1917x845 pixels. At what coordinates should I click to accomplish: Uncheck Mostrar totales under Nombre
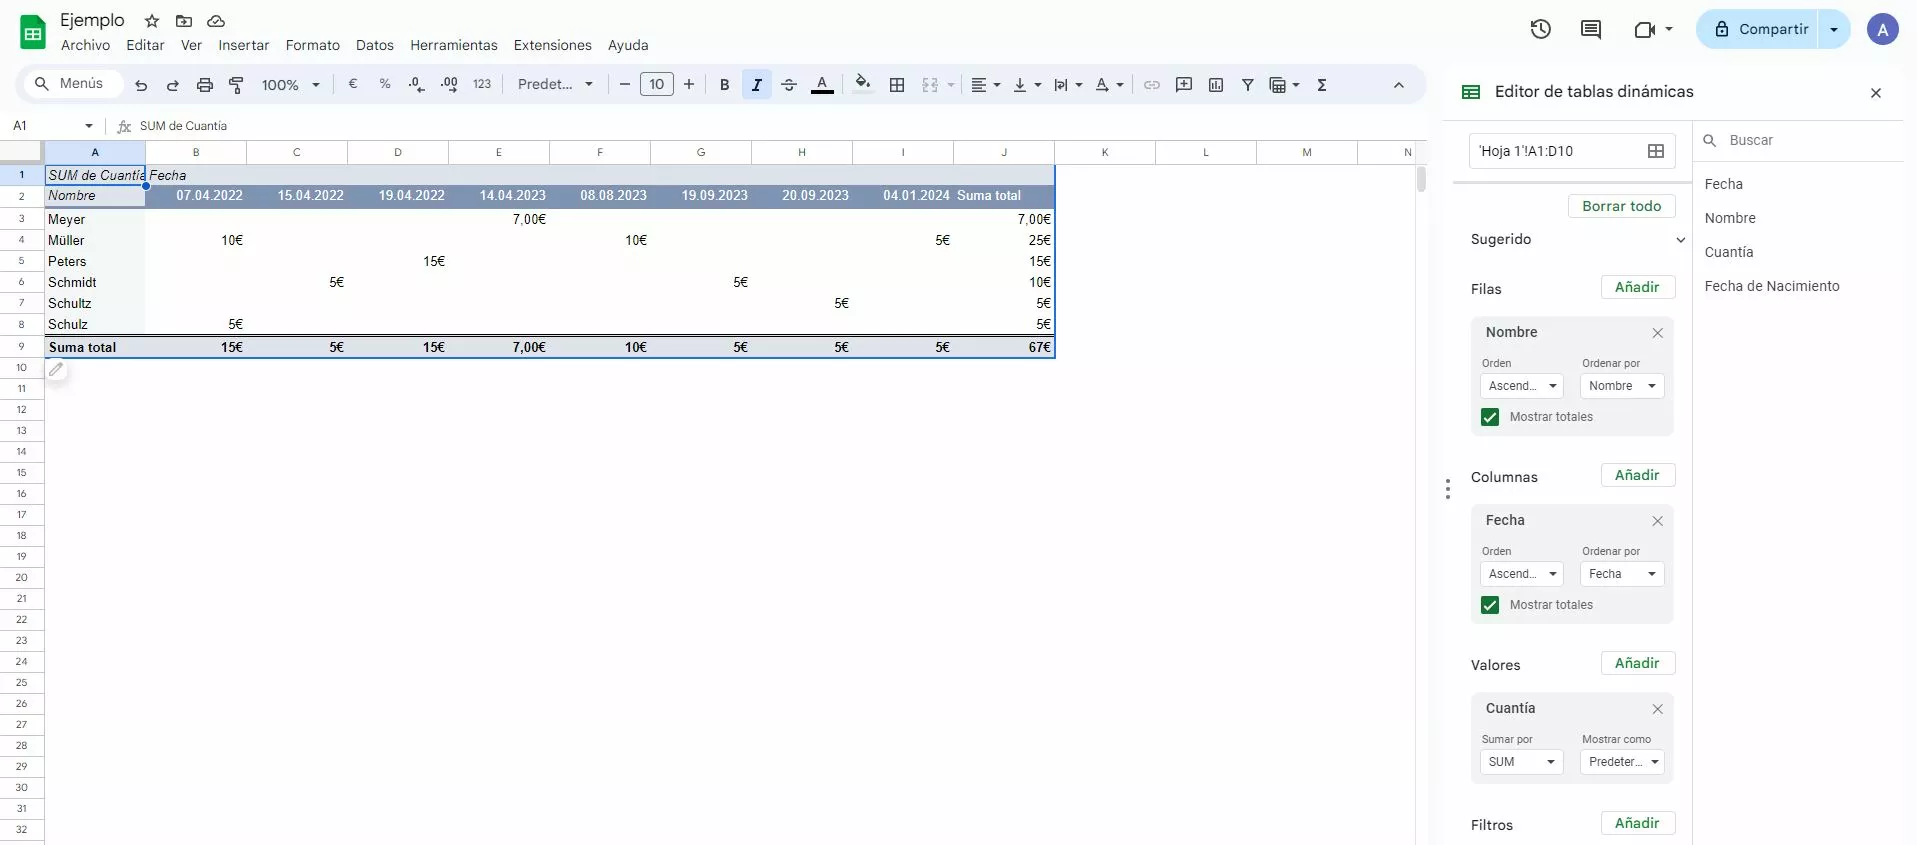coord(1490,417)
